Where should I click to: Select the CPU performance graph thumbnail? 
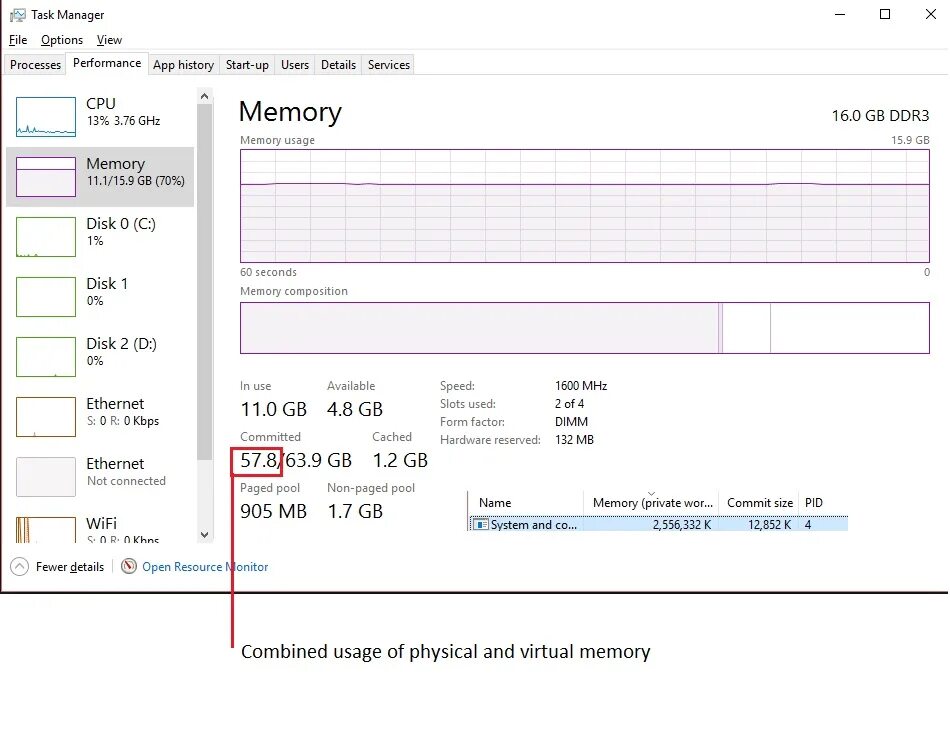(x=46, y=117)
